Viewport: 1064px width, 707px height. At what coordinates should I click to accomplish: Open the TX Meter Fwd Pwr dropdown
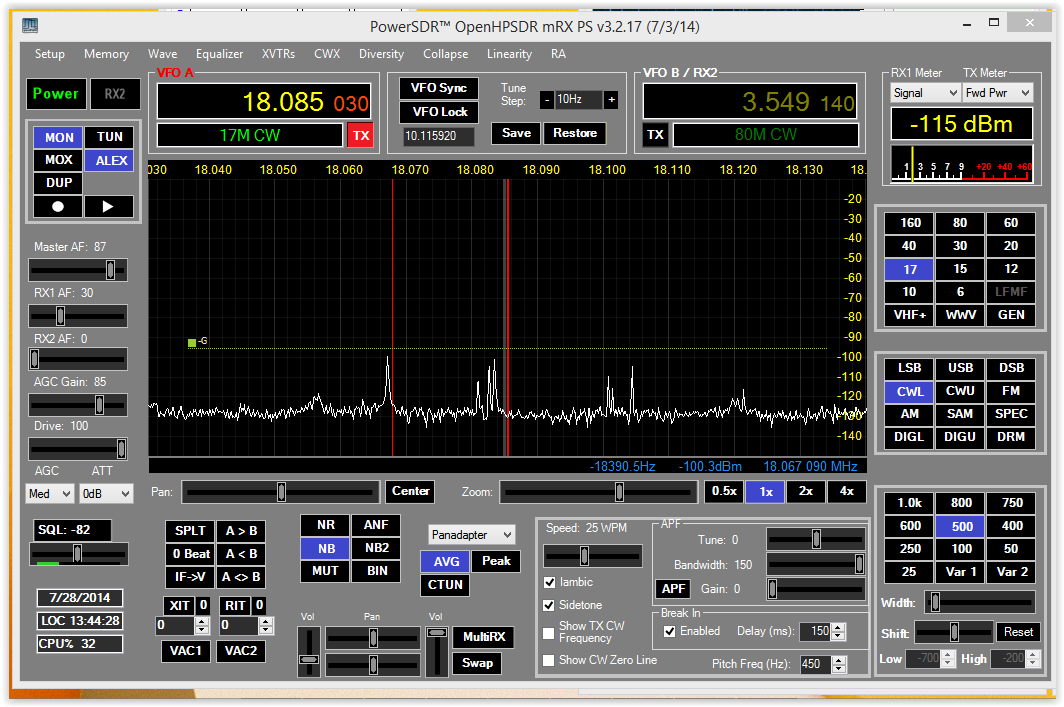[998, 93]
